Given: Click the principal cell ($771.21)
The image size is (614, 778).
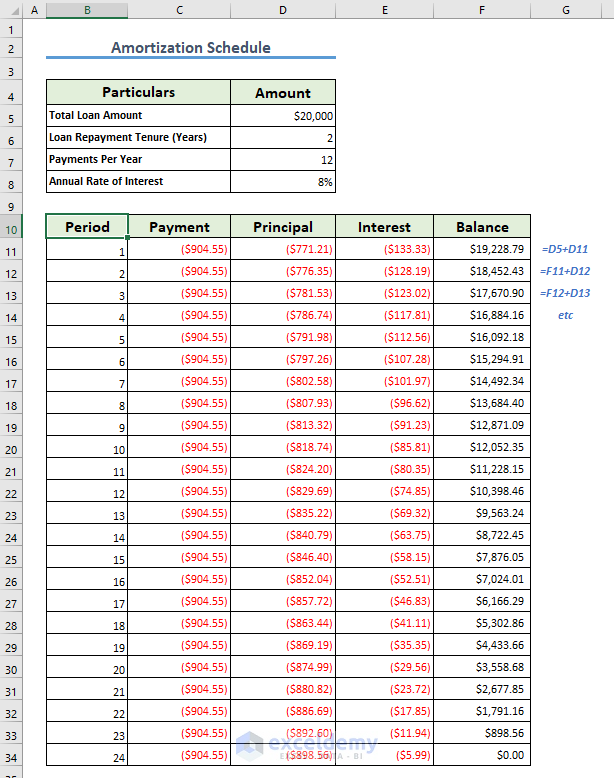Looking at the screenshot, I should pyautogui.click(x=283, y=249).
